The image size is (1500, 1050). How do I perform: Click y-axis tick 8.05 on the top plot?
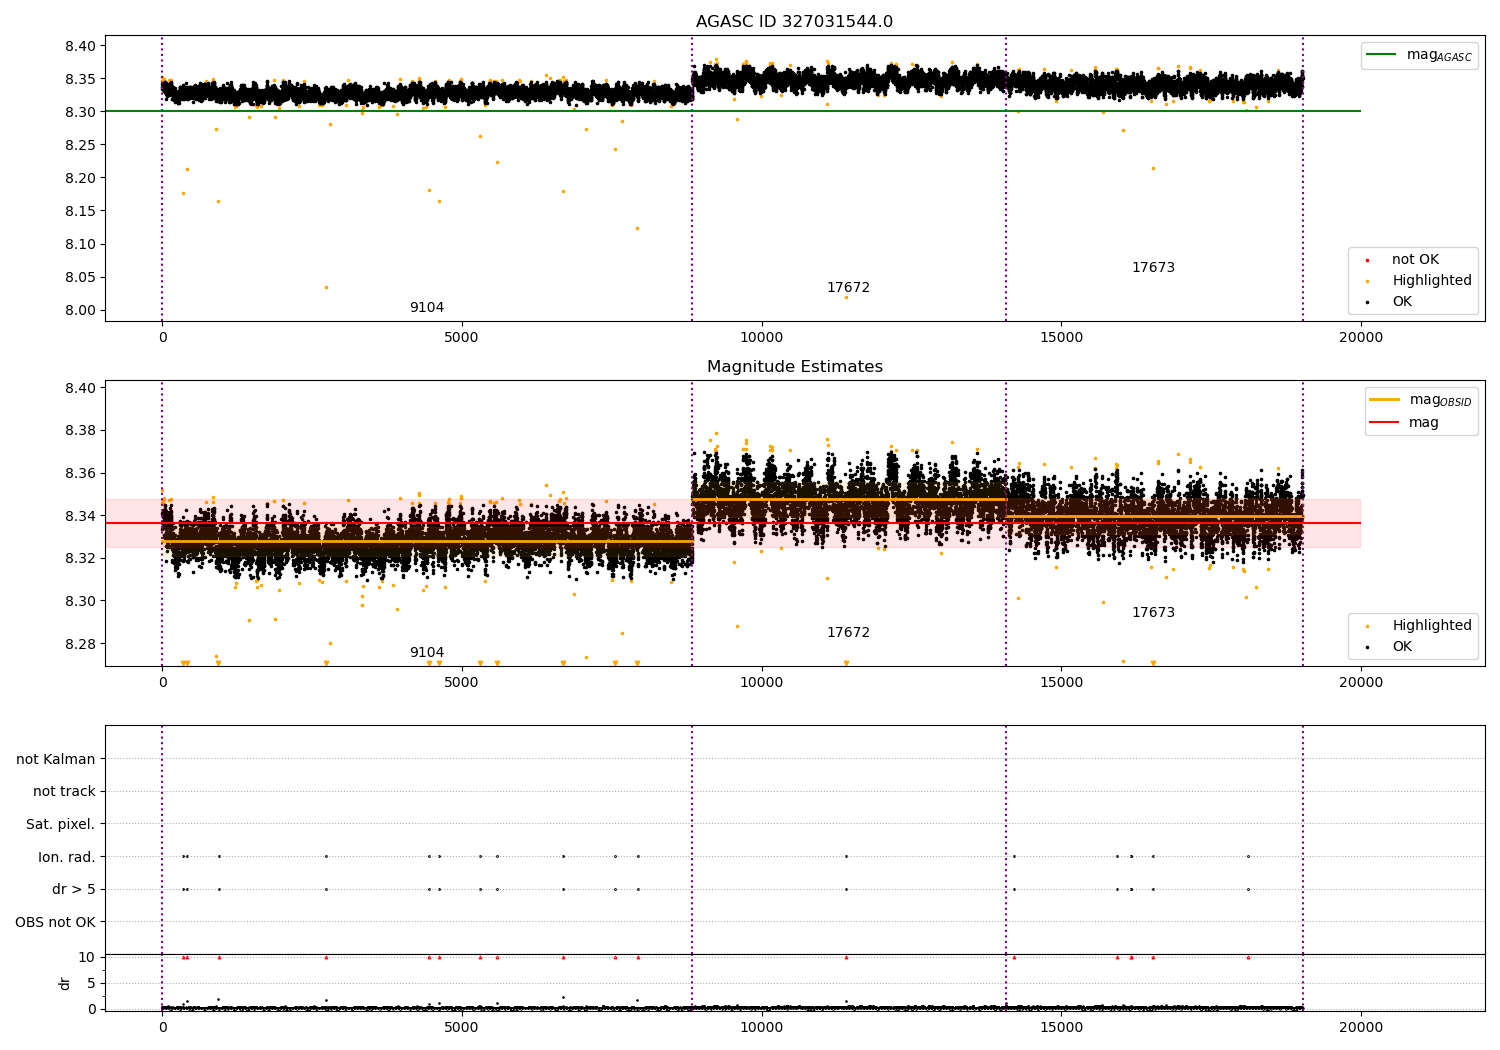point(81,277)
